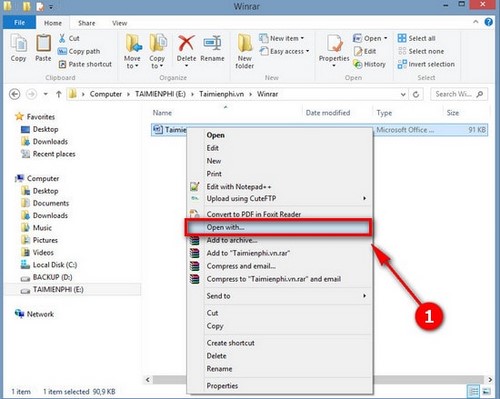This screenshot has width=500, height=399.
Task: Click the Copy to folder icon
Action: [158, 43]
